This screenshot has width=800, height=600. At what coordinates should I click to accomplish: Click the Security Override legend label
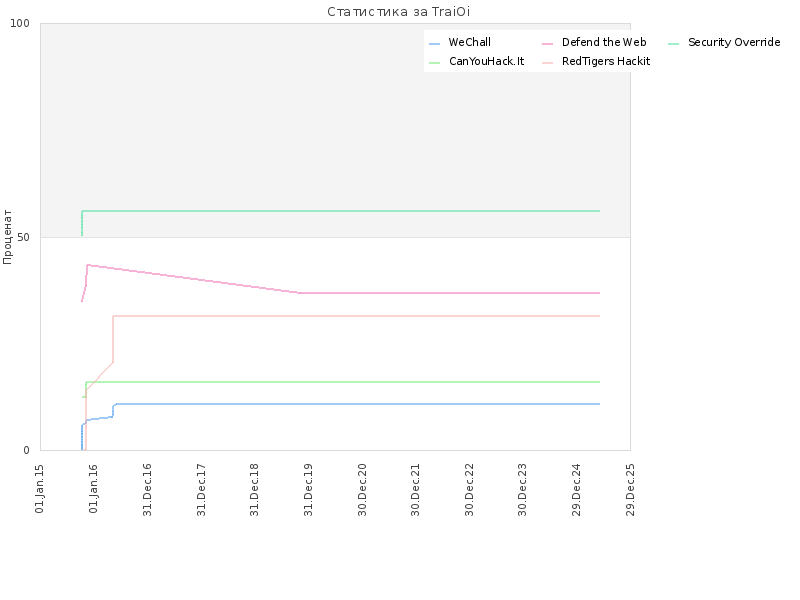[734, 42]
